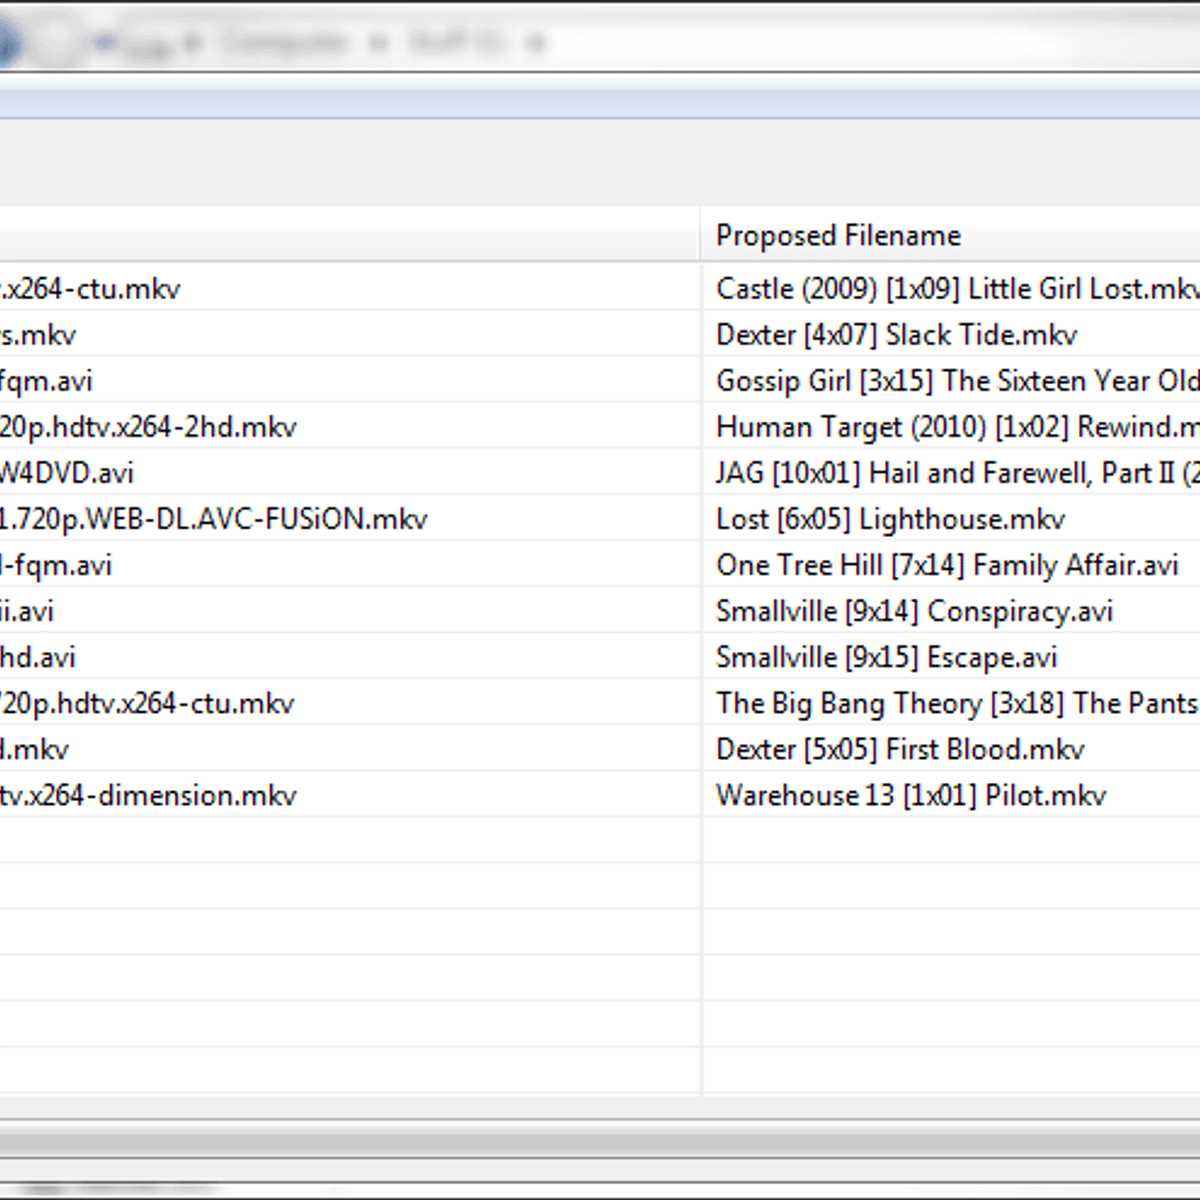Select Warehouse 13 [1x01] Pilot.mkv
The width and height of the screenshot is (1200, 1200).
tap(910, 795)
